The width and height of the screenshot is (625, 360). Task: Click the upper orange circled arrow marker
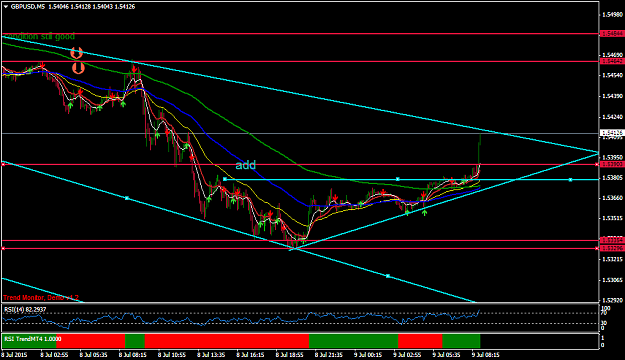[x=77, y=52]
